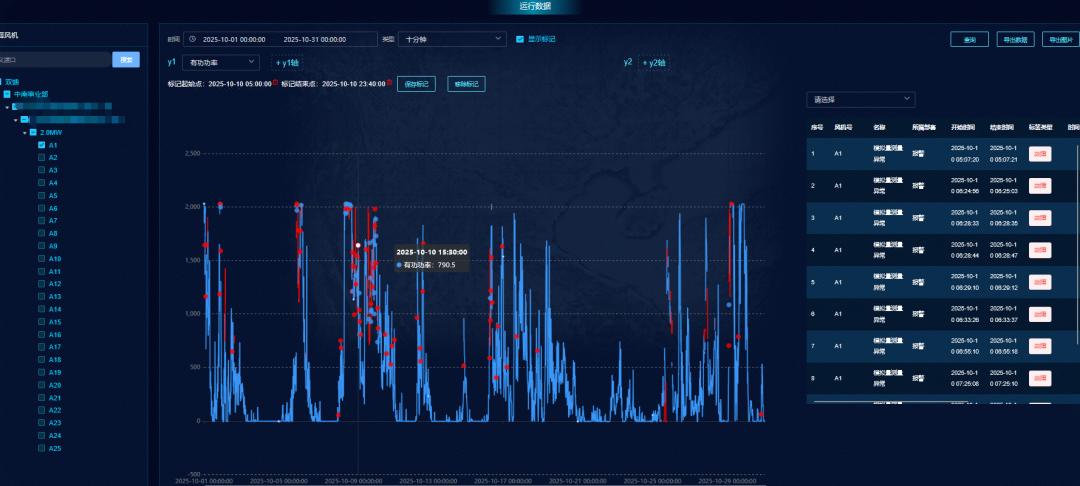Uncheck the A1 turbine checkbox

tap(41, 145)
